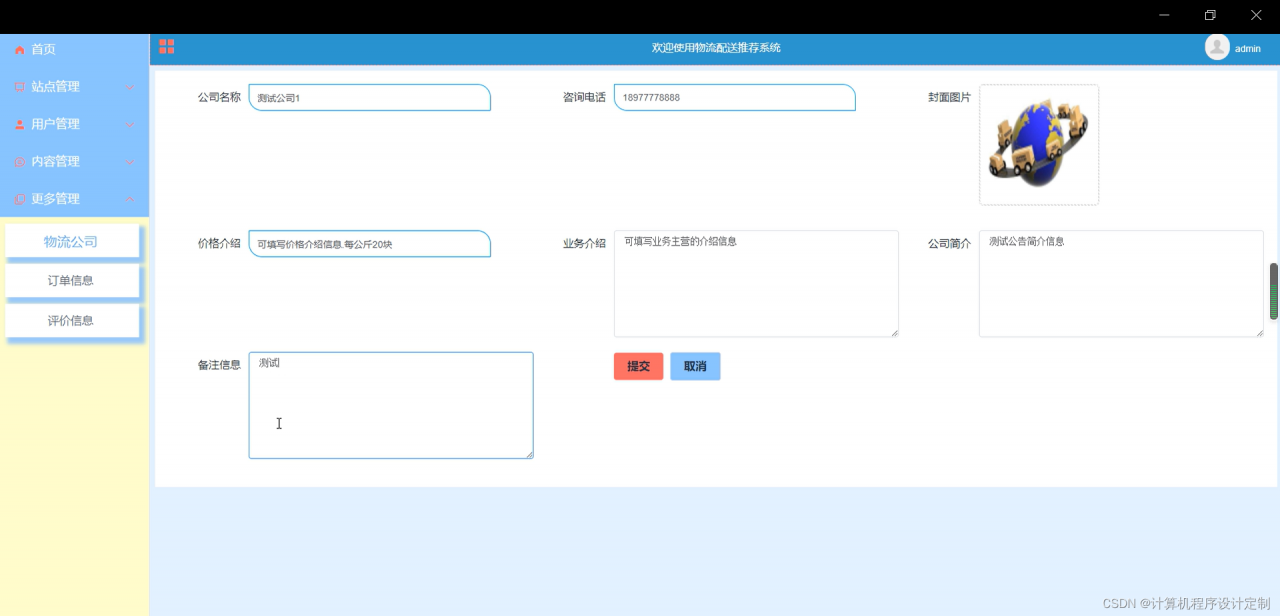
Task: Click the 公司简介 textarea resize handle
Action: pos(1259,333)
